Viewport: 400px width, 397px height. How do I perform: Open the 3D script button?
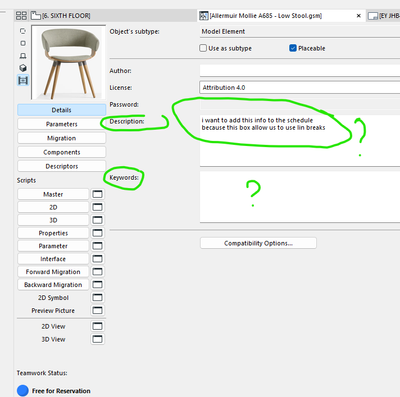click(x=53, y=220)
